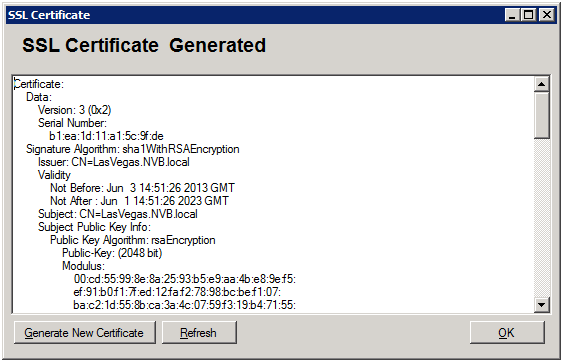Click the Not After validity date line
This screenshot has width=564, height=363.
pyautogui.click(x=139, y=201)
